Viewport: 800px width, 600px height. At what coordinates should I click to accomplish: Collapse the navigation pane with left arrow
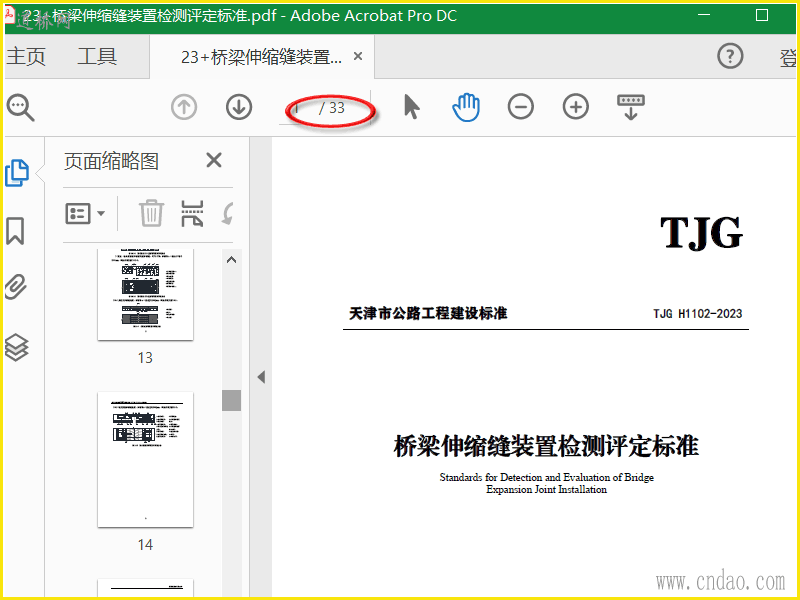[x=261, y=378]
